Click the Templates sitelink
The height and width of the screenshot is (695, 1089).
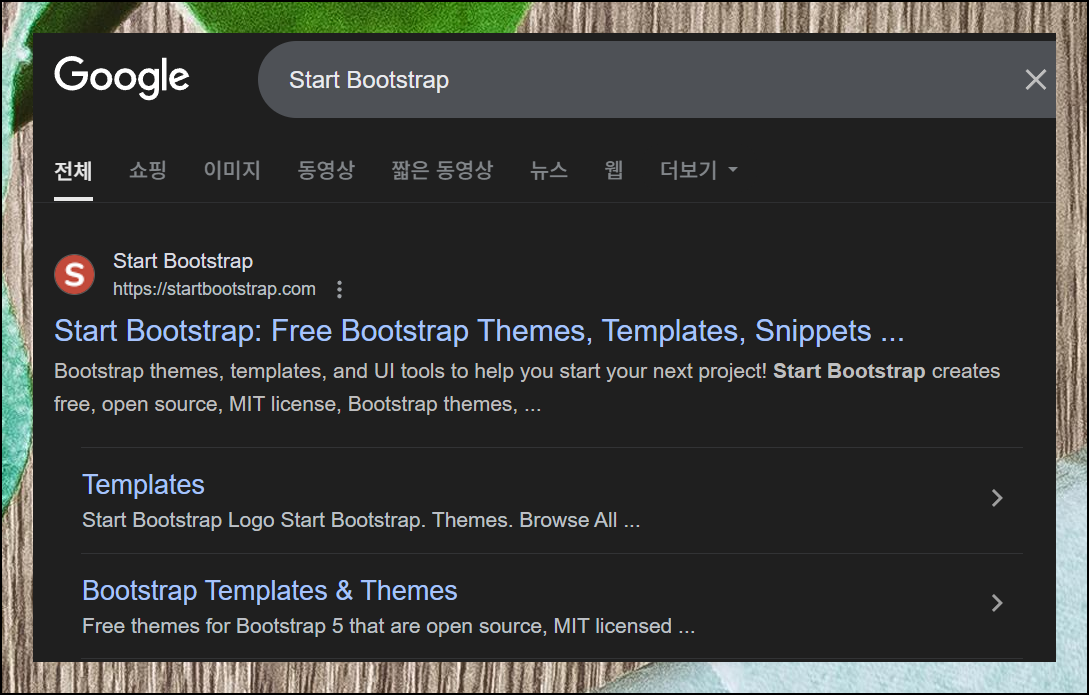[143, 485]
